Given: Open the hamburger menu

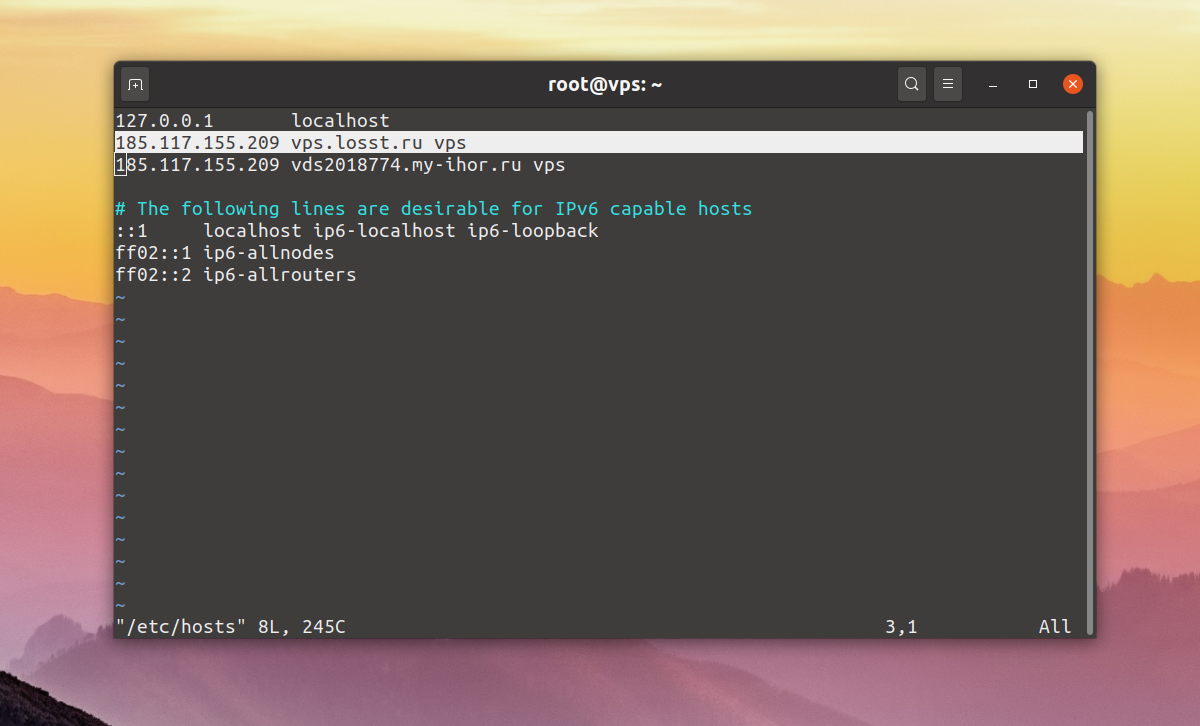Looking at the screenshot, I should click(948, 85).
